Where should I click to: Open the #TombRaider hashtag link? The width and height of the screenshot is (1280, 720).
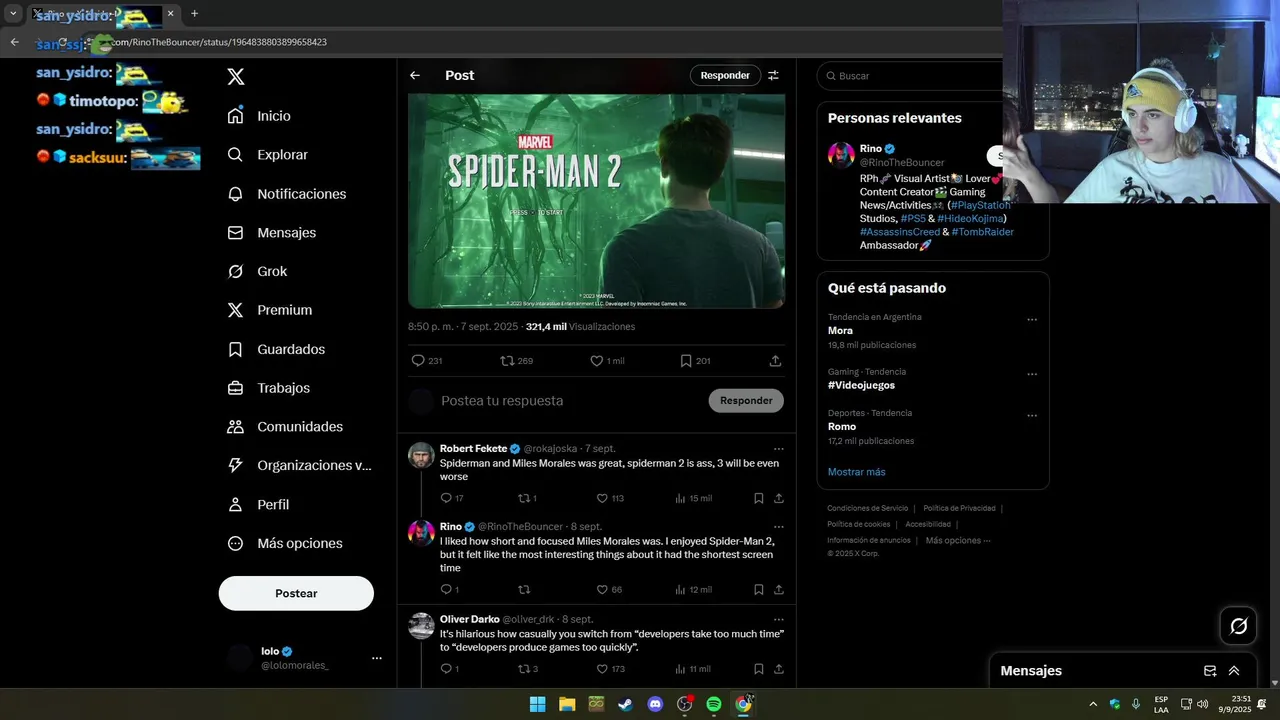(x=982, y=232)
